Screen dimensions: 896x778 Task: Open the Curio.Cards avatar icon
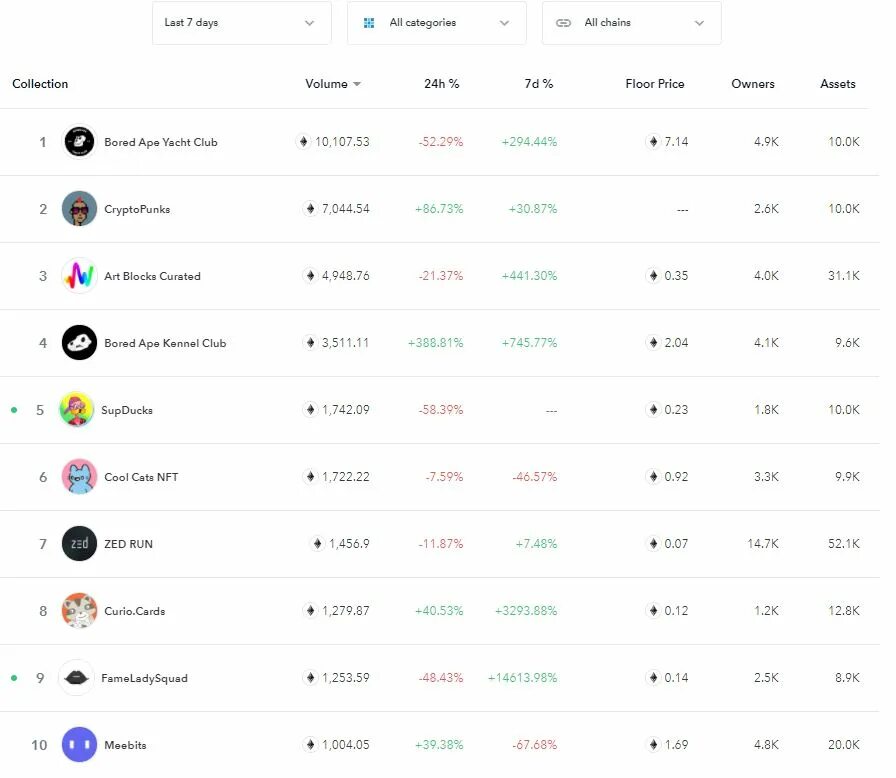tap(79, 611)
